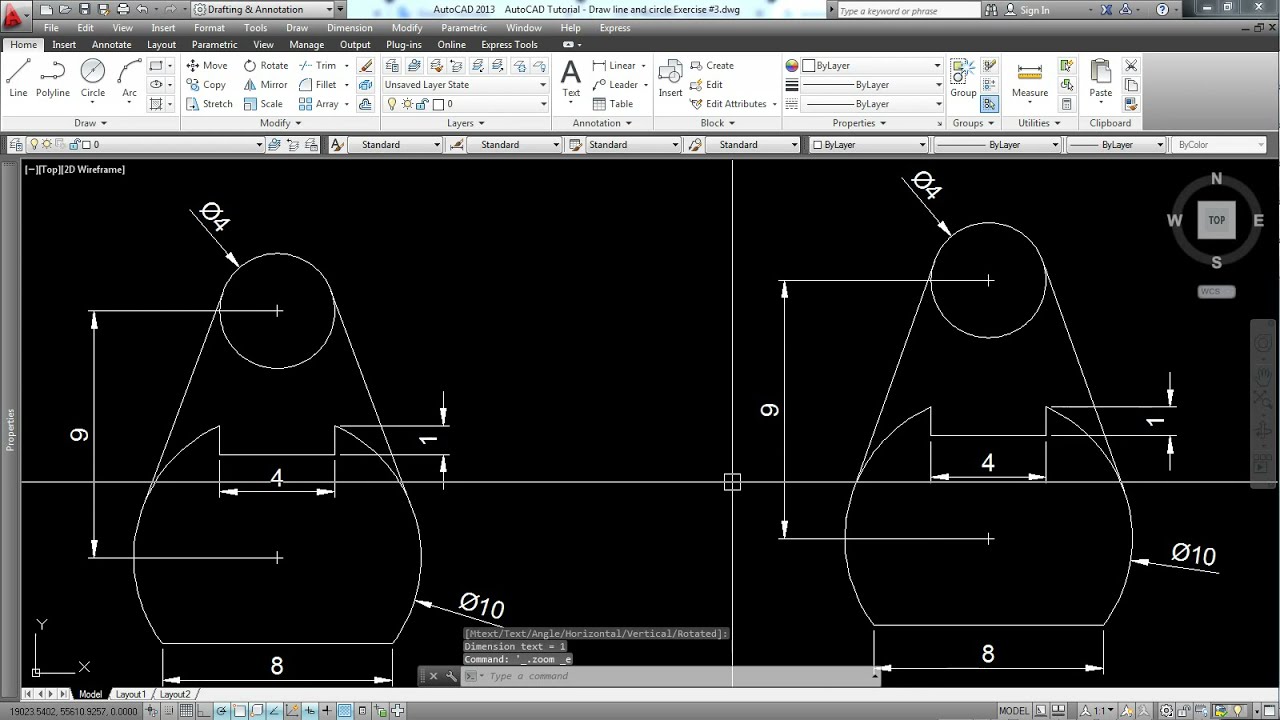This screenshot has width=1280, height=720.
Task: Click the Stretch tool
Action: click(x=209, y=103)
